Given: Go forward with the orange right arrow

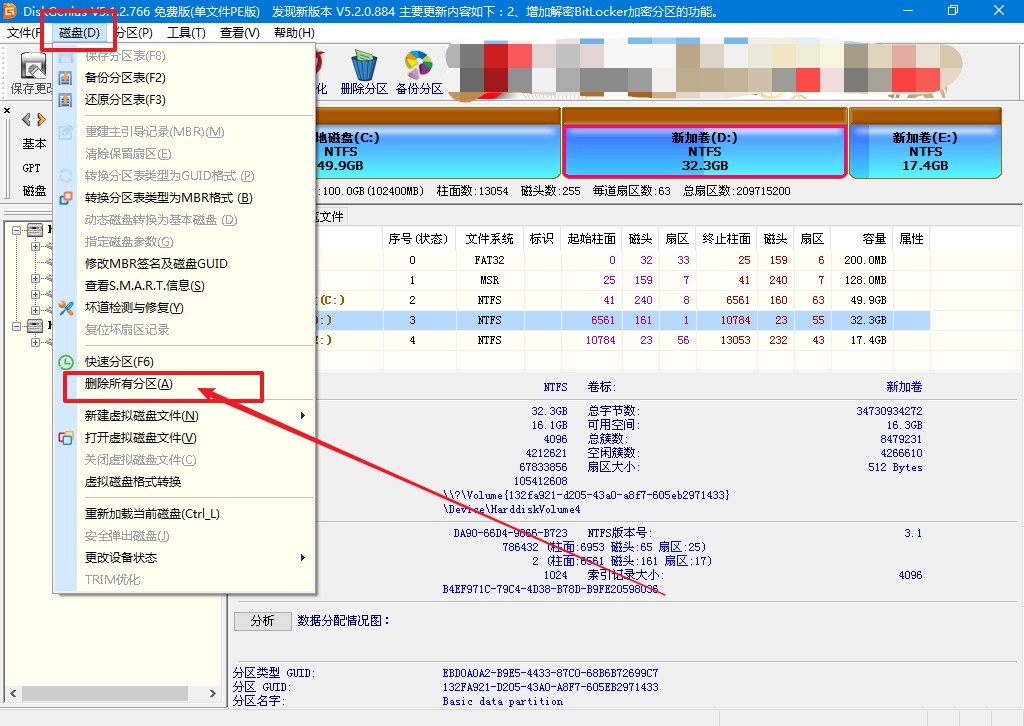Looking at the screenshot, I should (41, 119).
